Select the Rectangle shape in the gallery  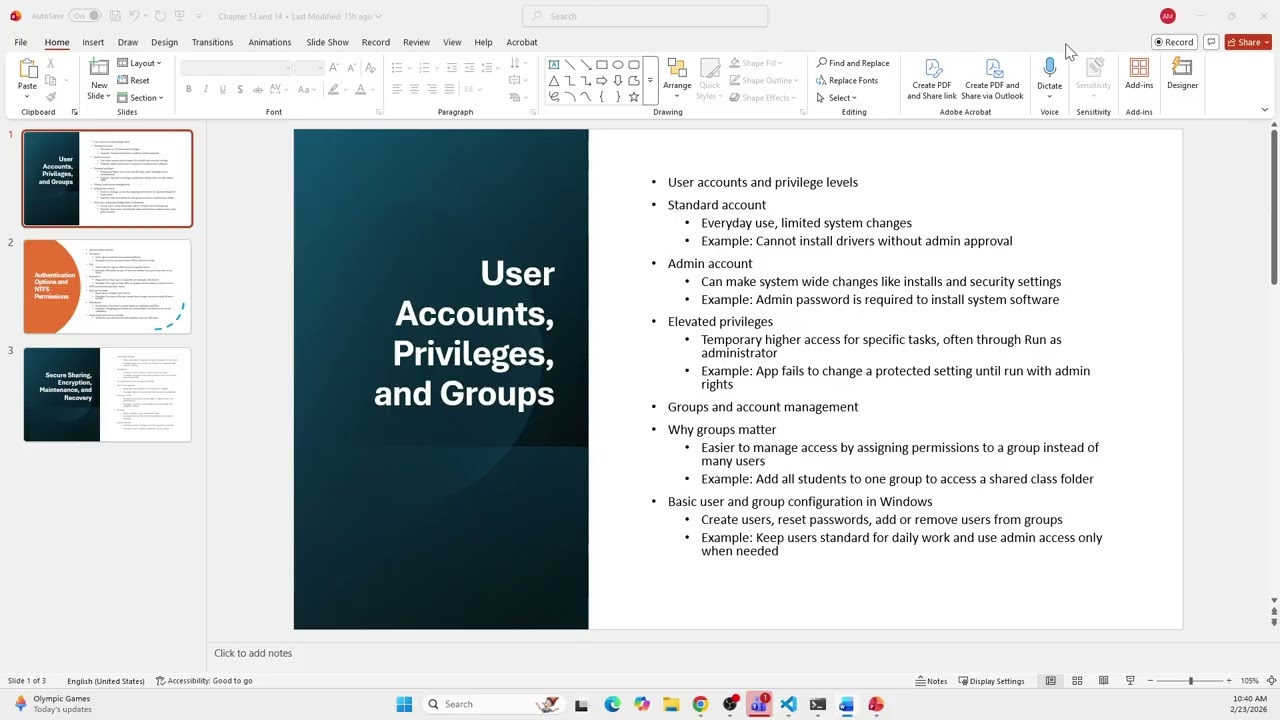[602, 64]
